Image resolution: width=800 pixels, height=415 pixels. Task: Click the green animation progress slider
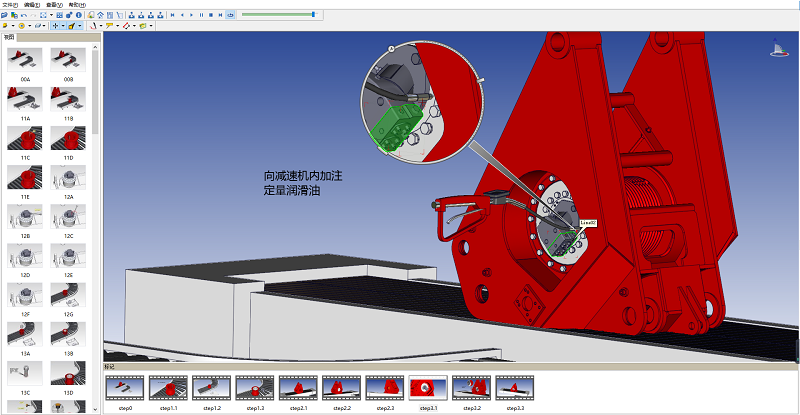[278, 15]
